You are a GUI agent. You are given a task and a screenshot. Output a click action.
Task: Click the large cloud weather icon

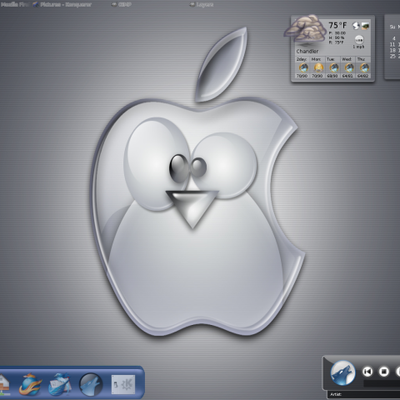tap(305, 28)
